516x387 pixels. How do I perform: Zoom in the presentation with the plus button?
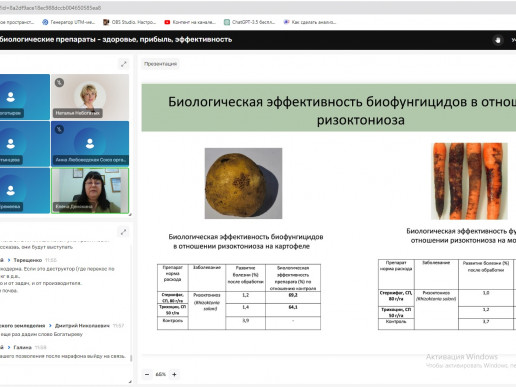coord(174,374)
